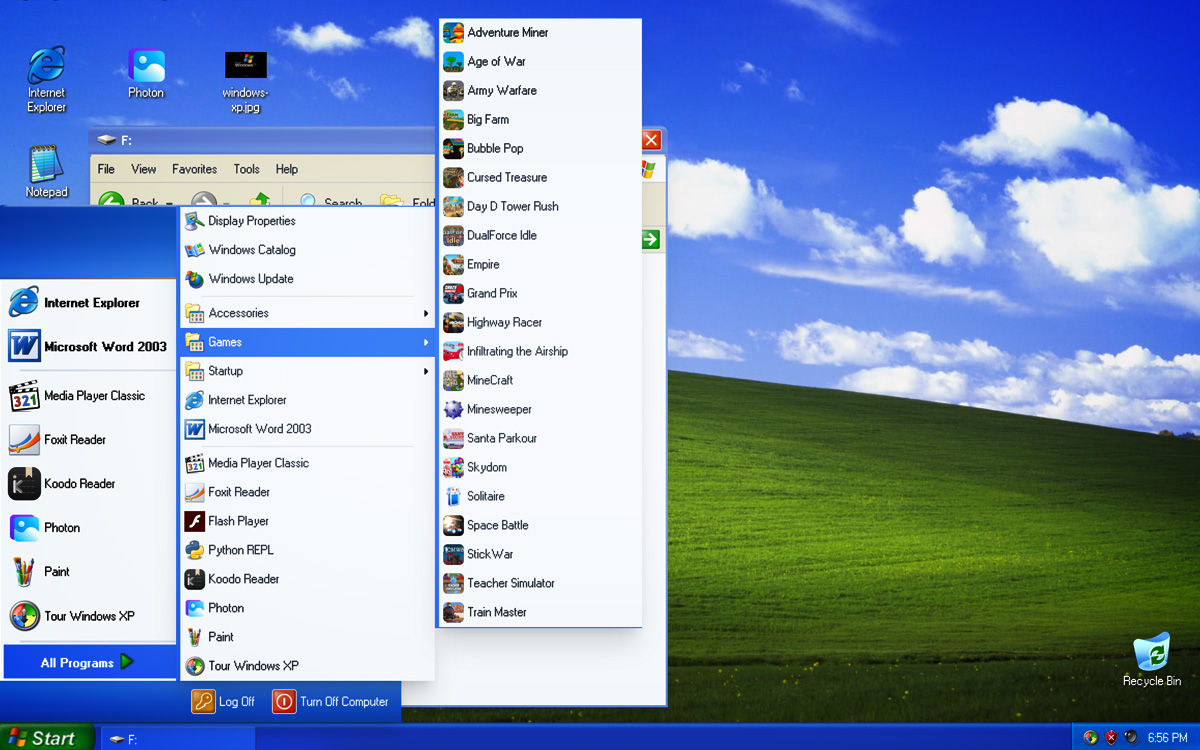Viewport: 1200px width, 750px height.
Task: Open StickWar game
Action: (x=539, y=555)
